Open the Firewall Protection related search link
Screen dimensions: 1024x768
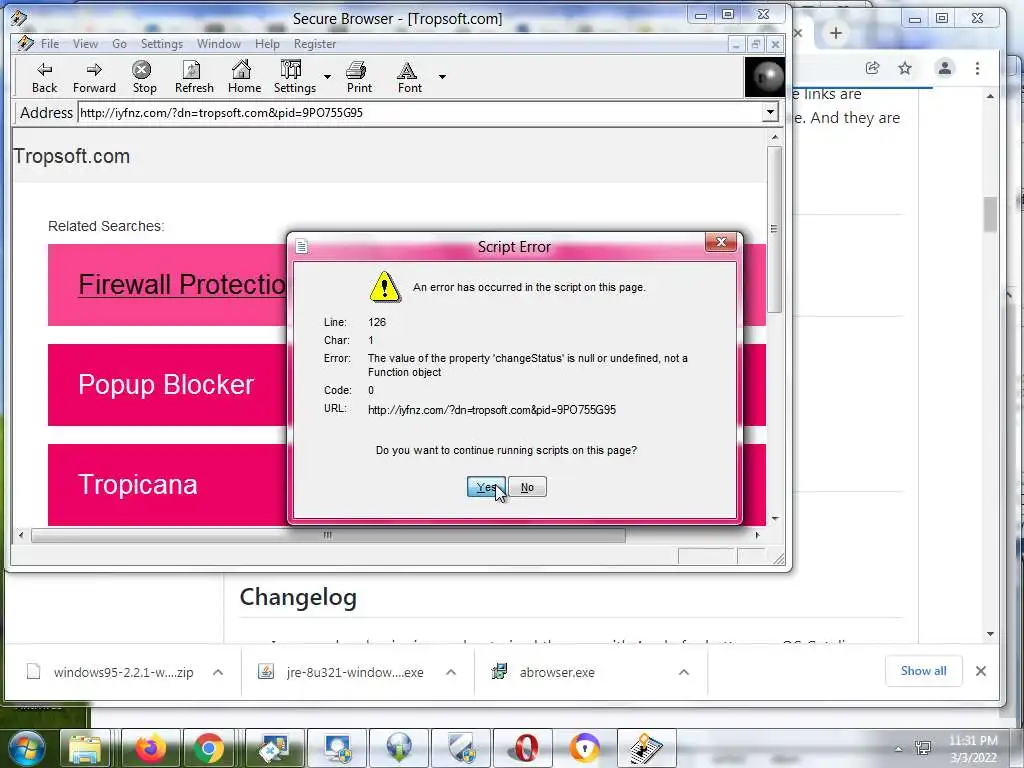[182, 285]
